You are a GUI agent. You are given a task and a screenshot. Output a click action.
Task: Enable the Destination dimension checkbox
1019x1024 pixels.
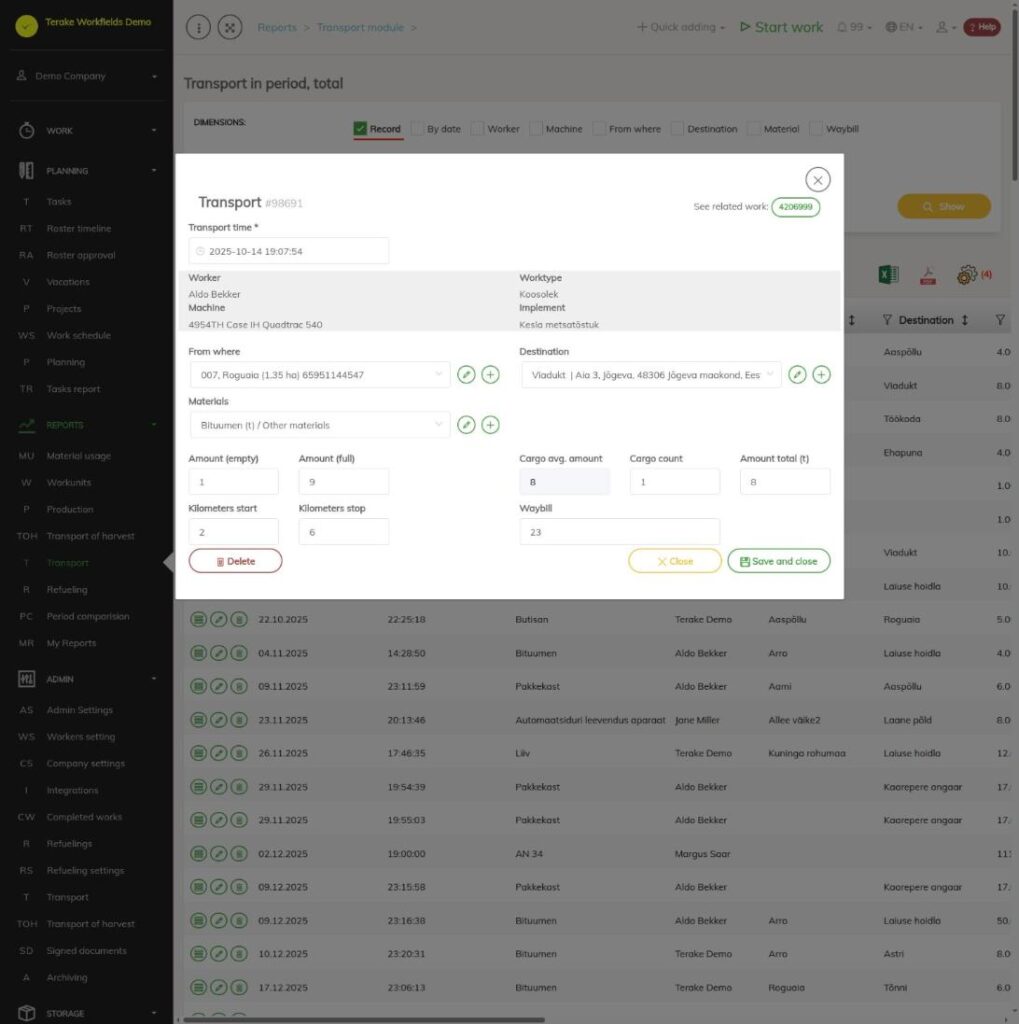pos(677,129)
